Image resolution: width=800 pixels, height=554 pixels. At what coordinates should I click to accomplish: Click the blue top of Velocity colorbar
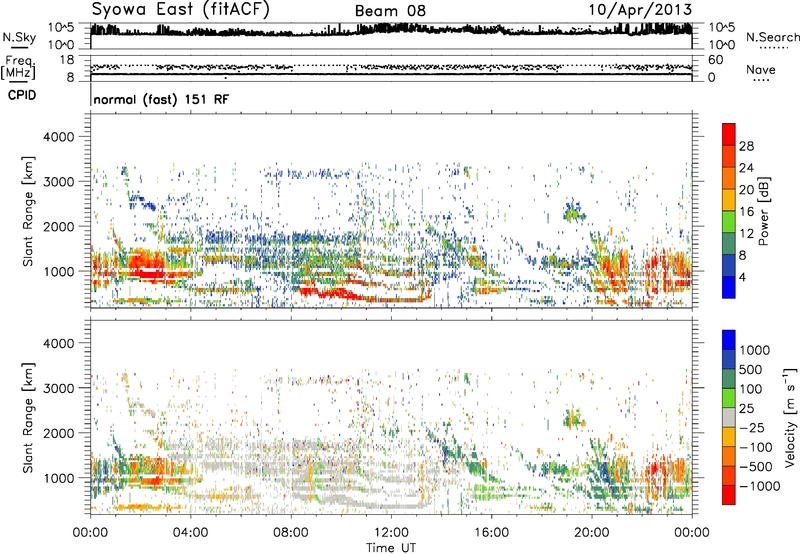729,340
